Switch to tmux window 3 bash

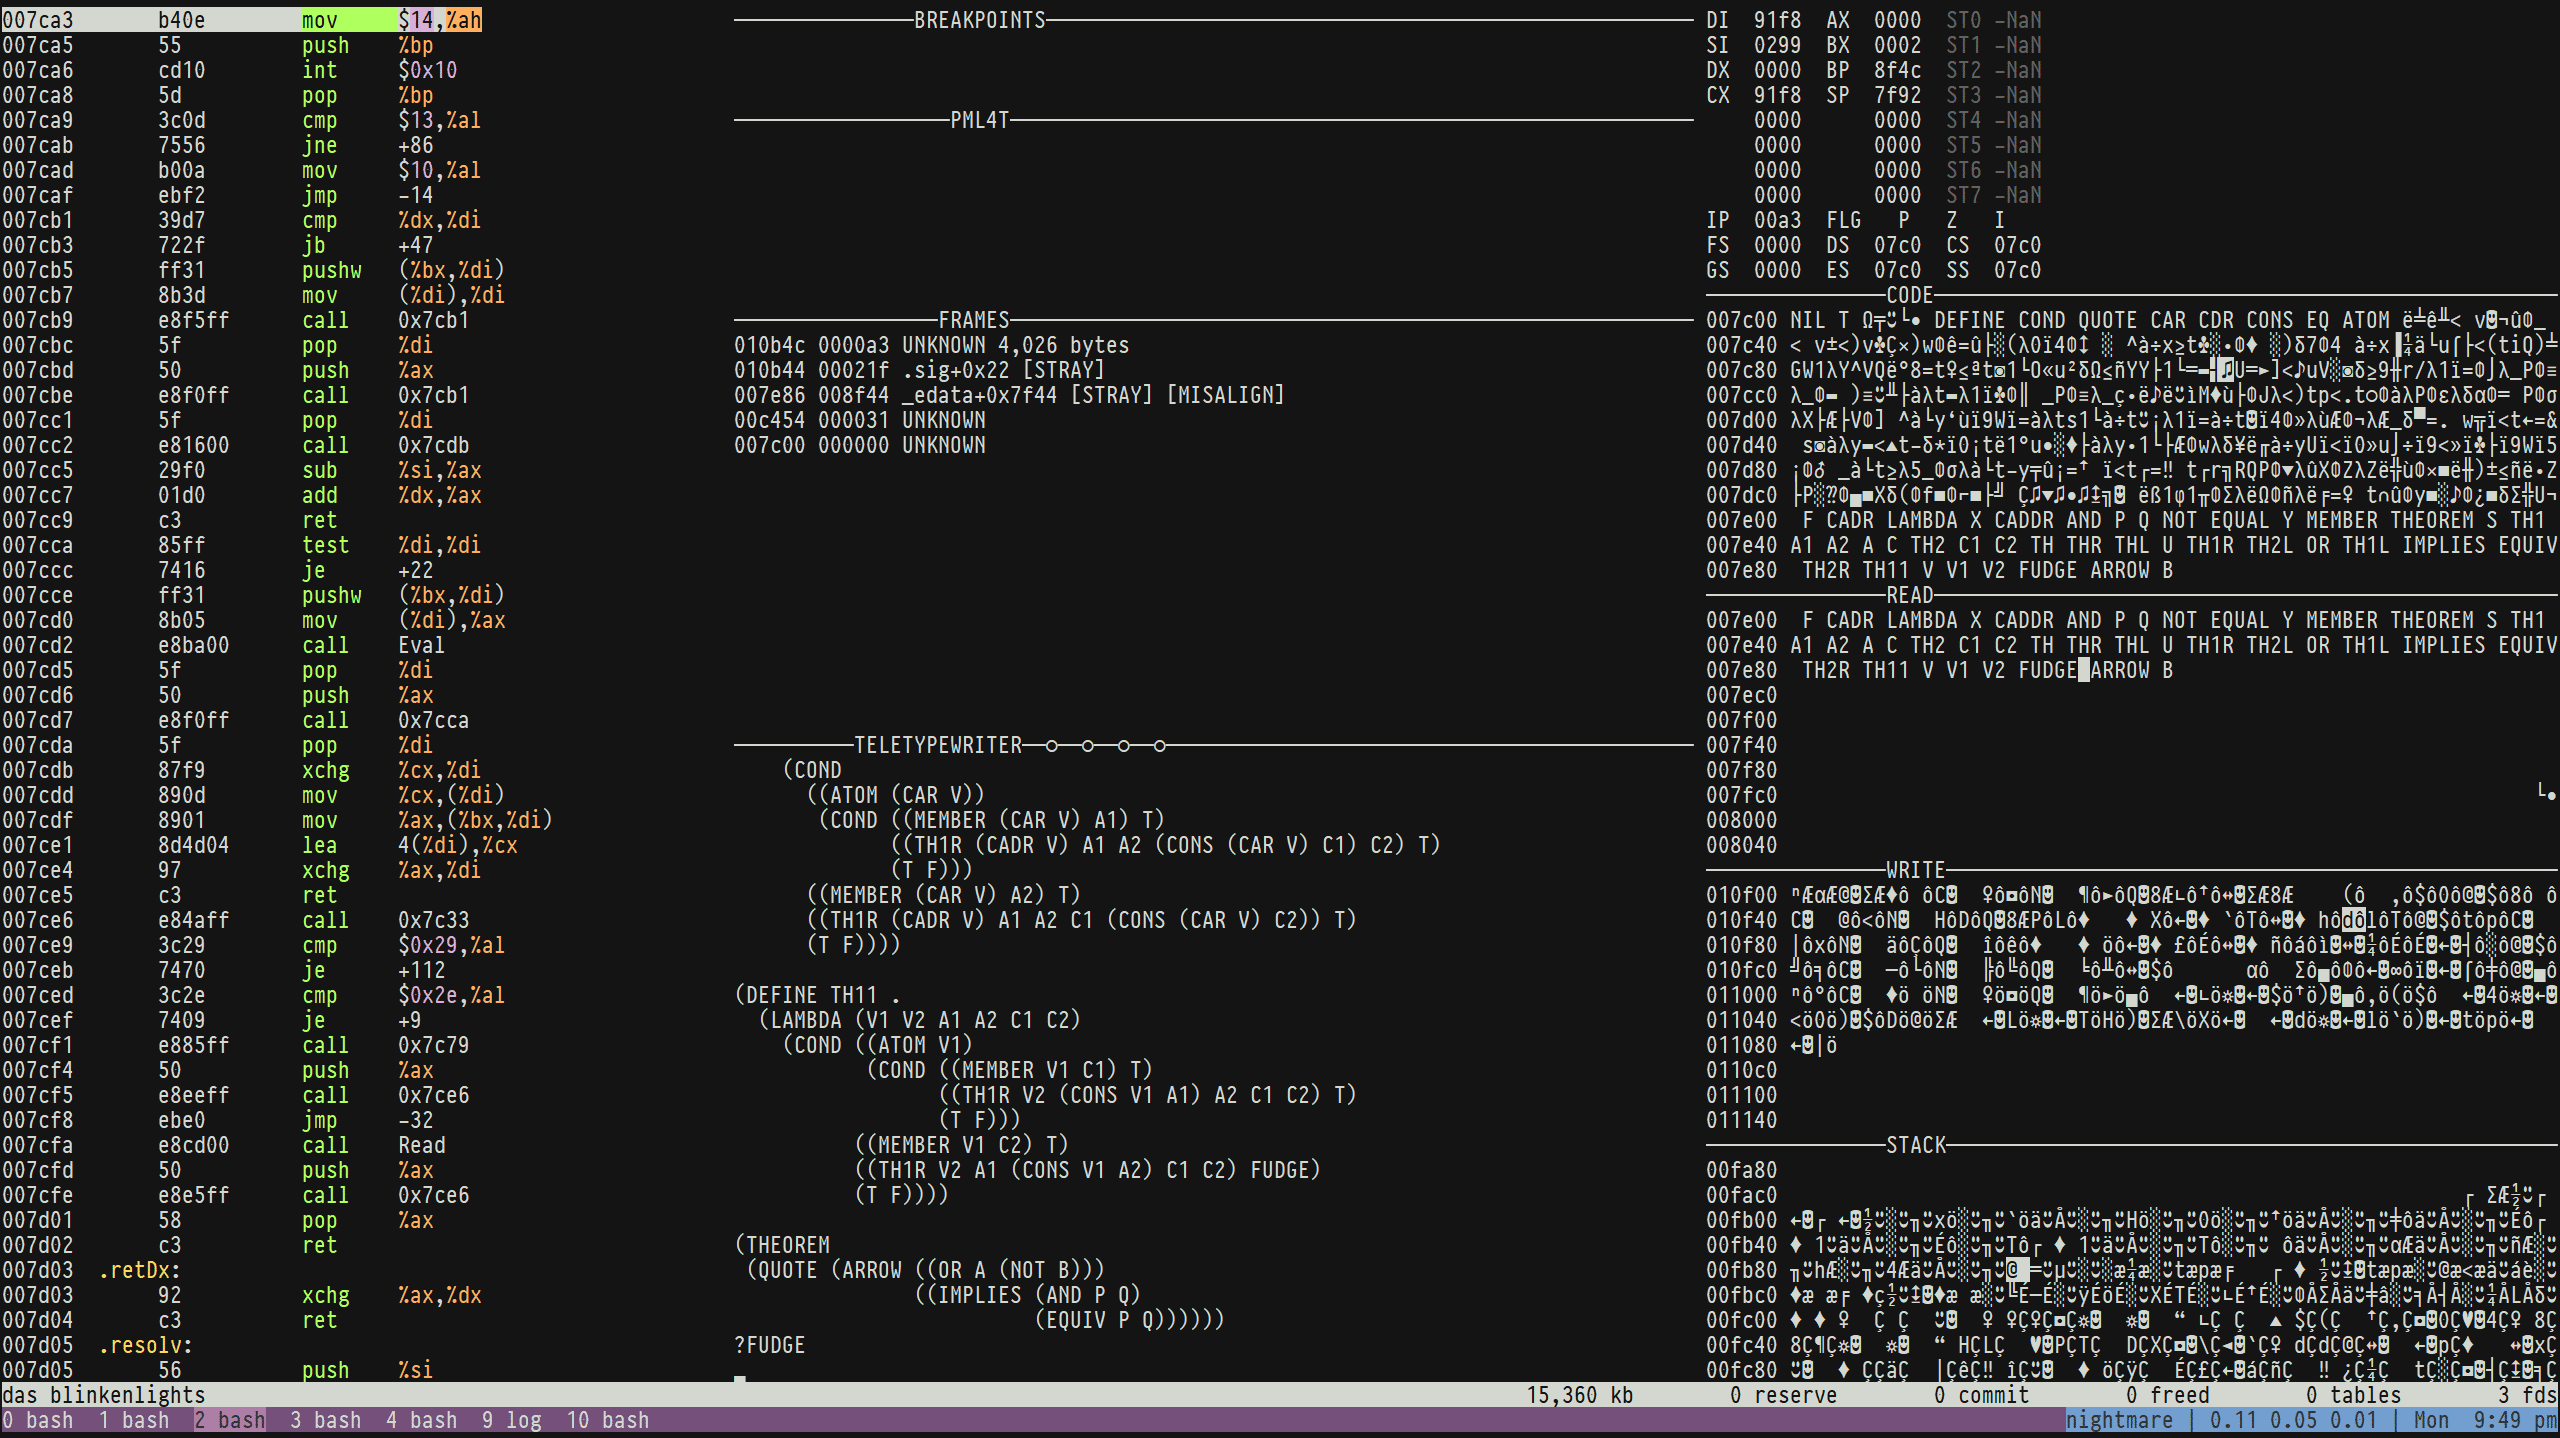point(325,1420)
